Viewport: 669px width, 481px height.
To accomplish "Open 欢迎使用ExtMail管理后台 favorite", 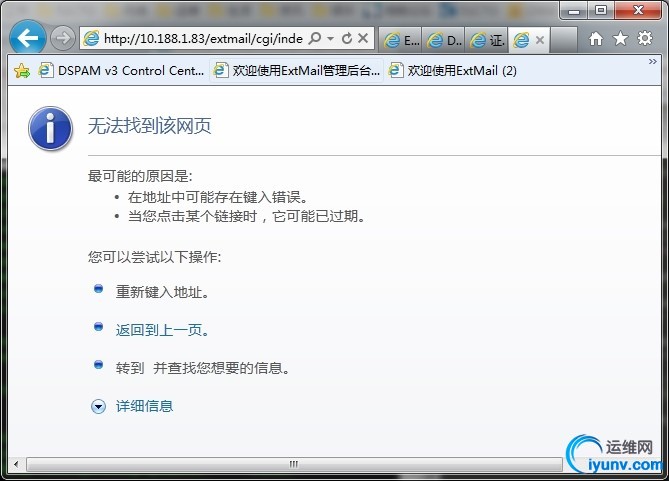I will click(297, 70).
